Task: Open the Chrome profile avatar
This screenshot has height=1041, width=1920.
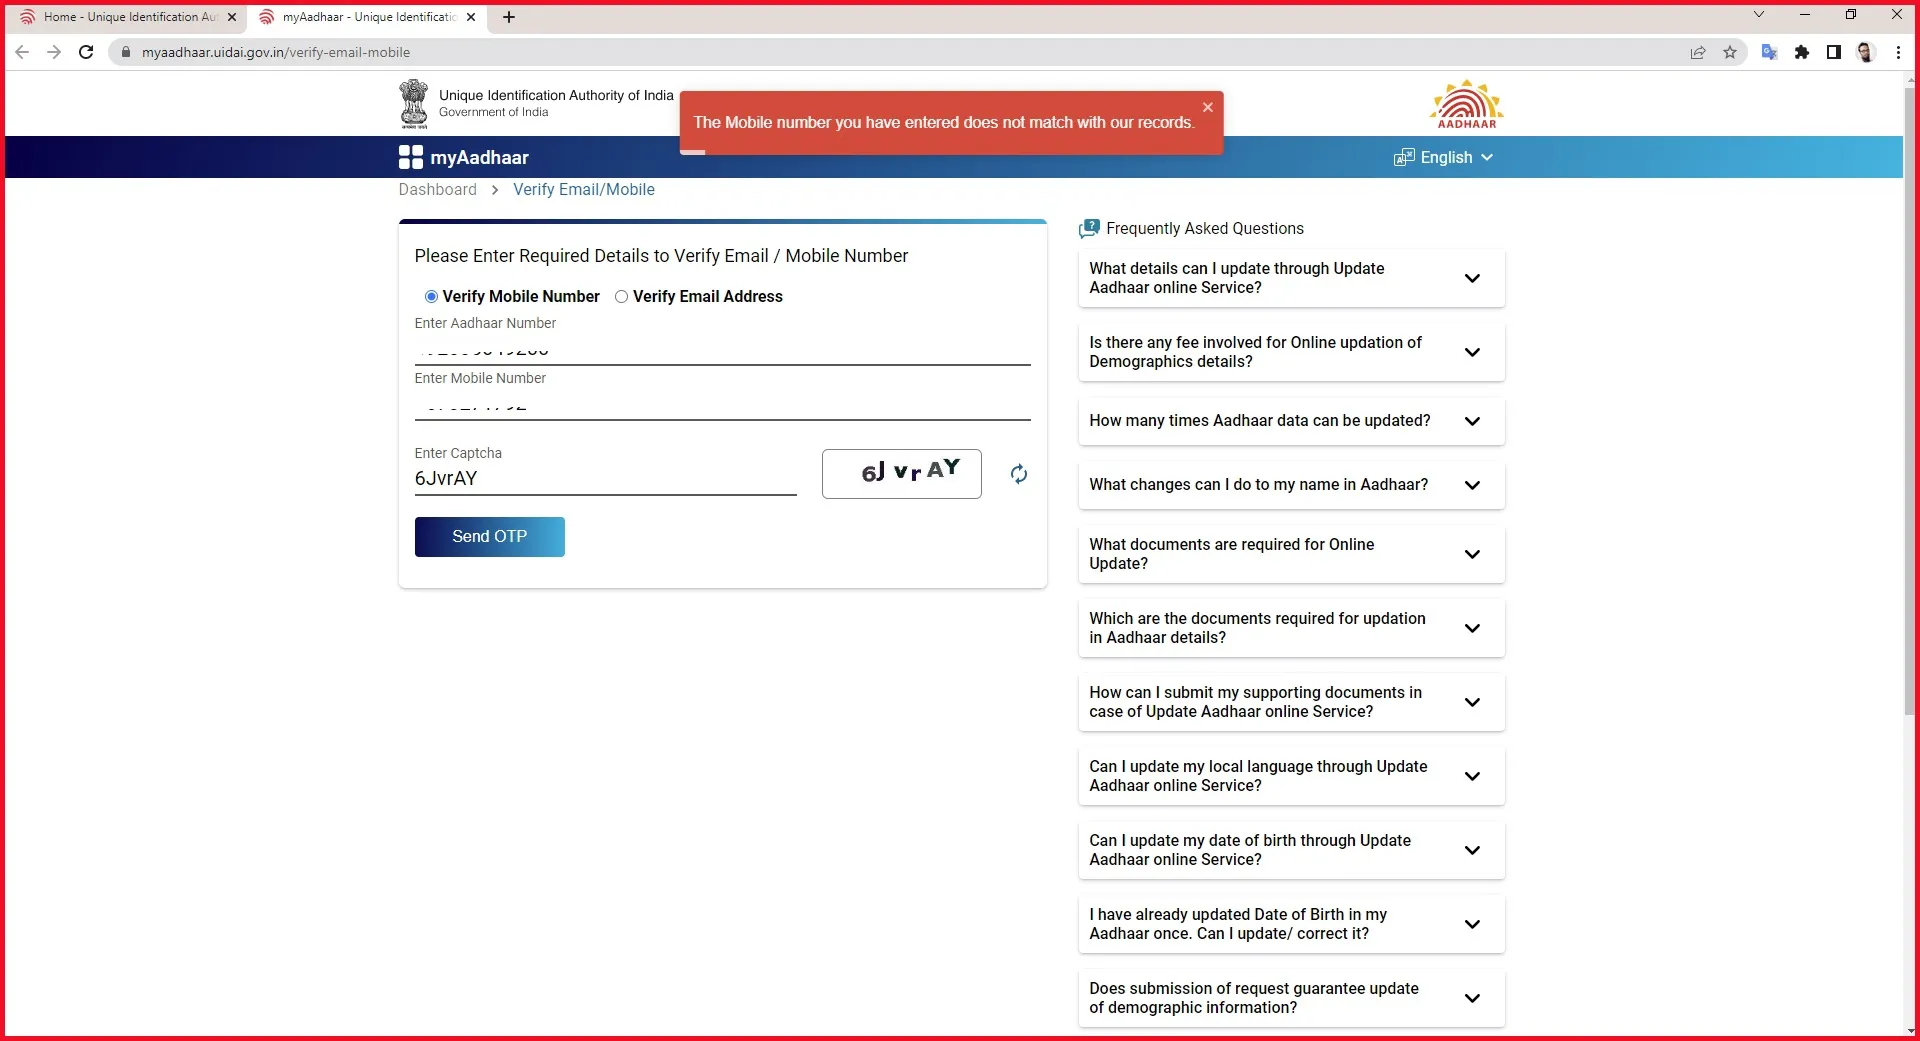Action: [x=1866, y=52]
